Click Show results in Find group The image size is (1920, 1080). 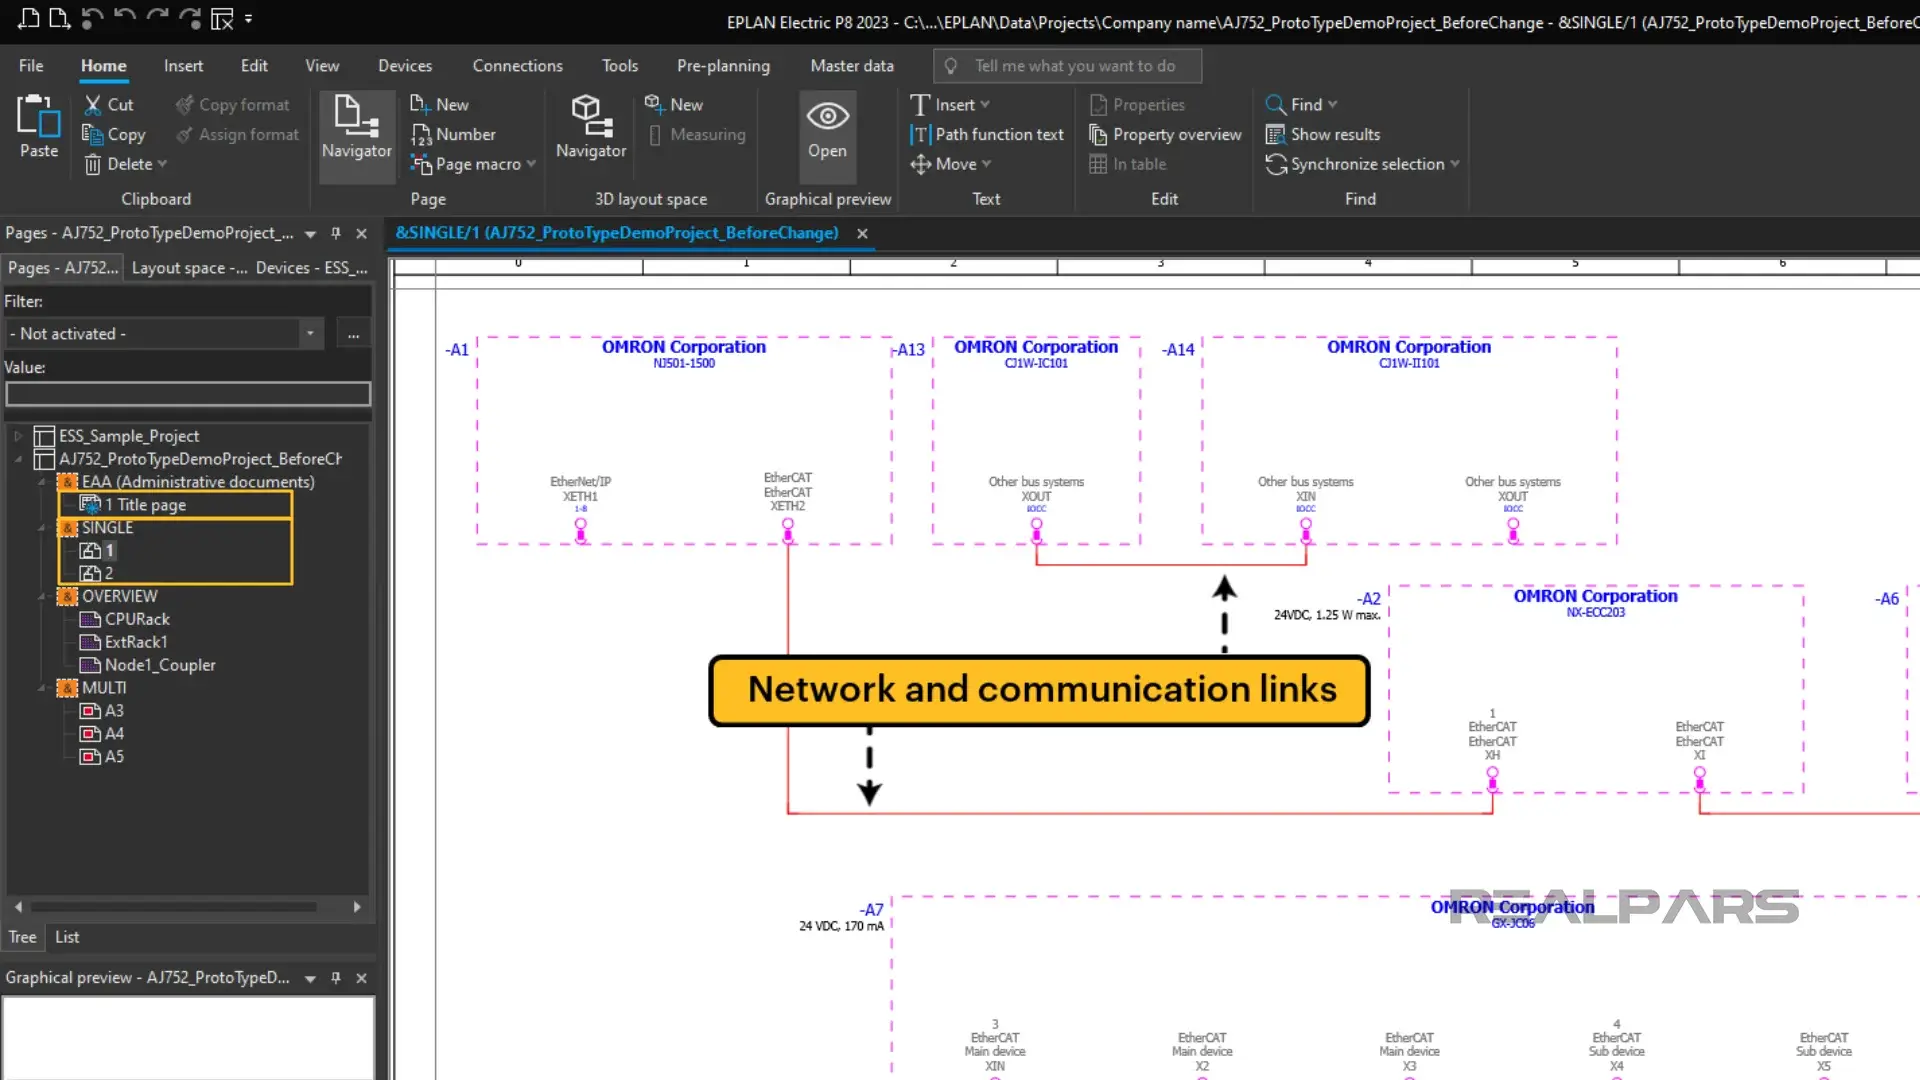pyautogui.click(x=1322, y=134)
